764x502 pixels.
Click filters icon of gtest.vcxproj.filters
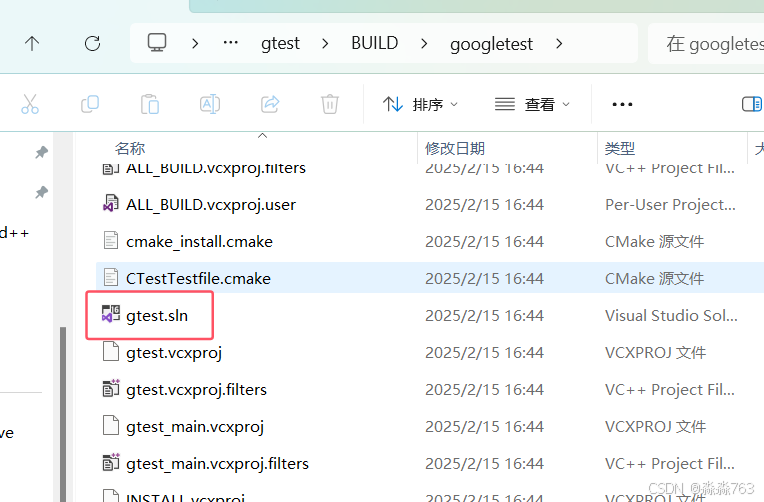[x=111, y=388]
